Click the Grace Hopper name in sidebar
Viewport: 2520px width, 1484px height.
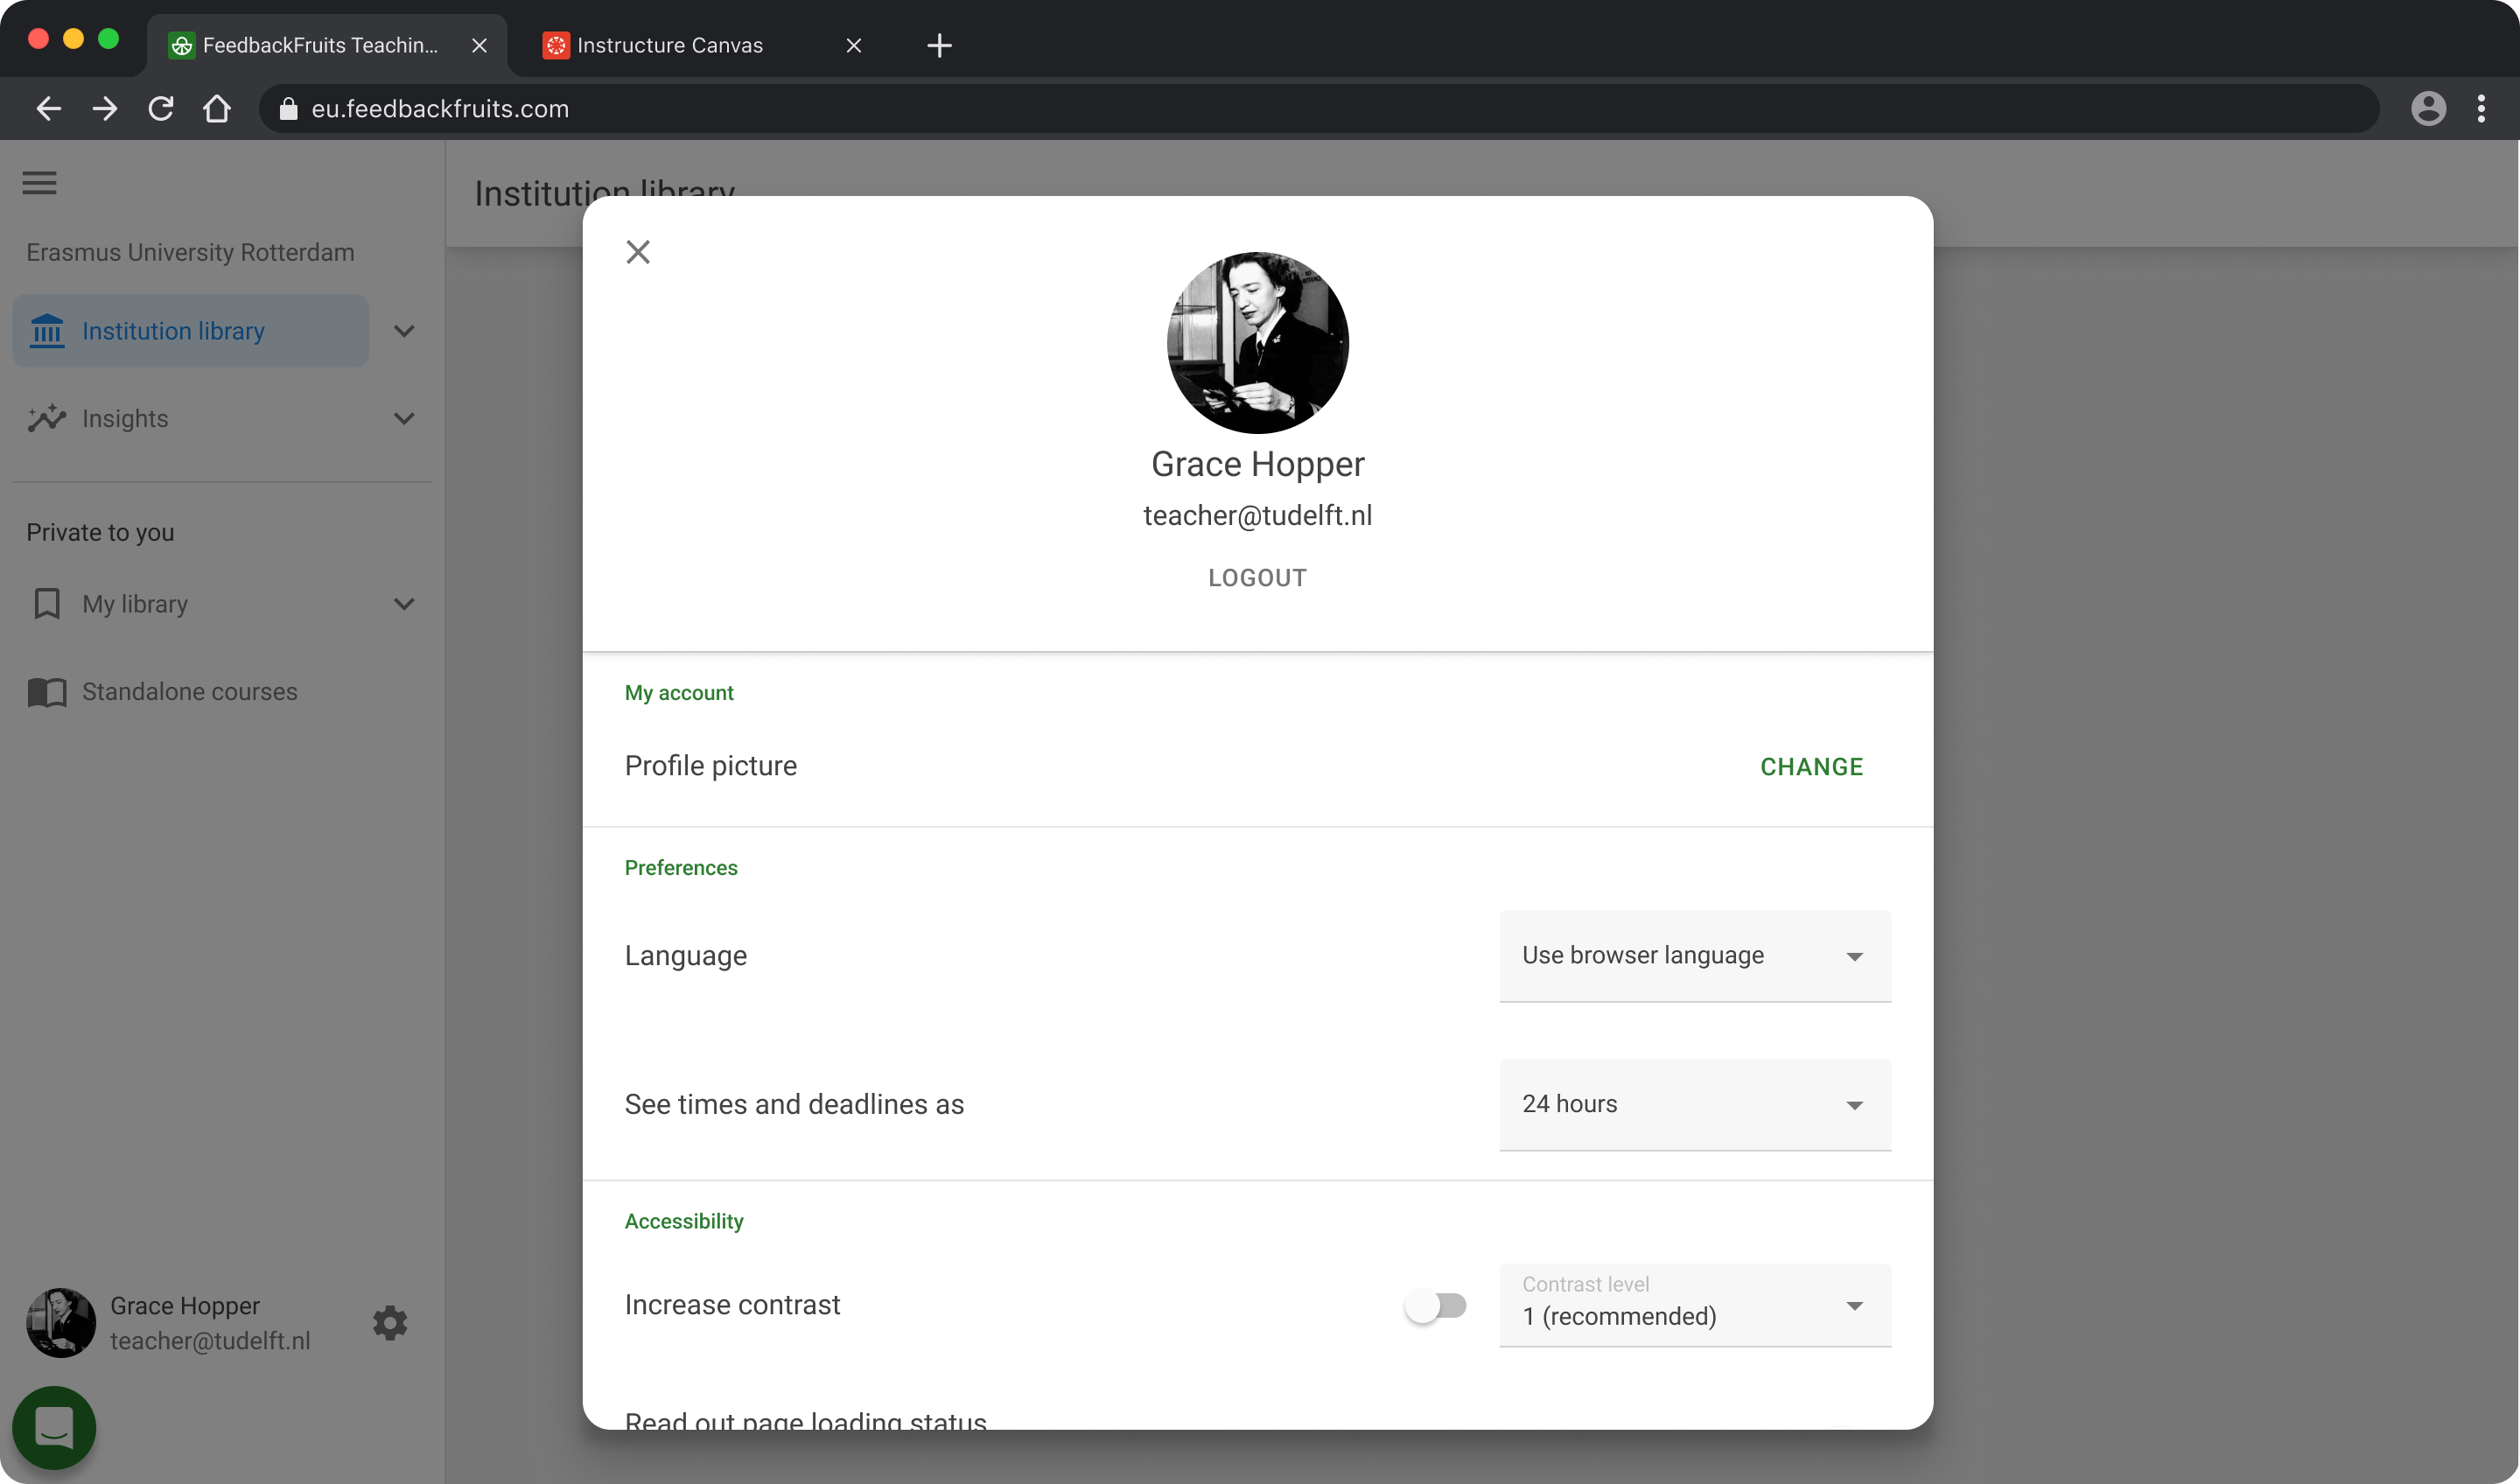click(185, 1306)
